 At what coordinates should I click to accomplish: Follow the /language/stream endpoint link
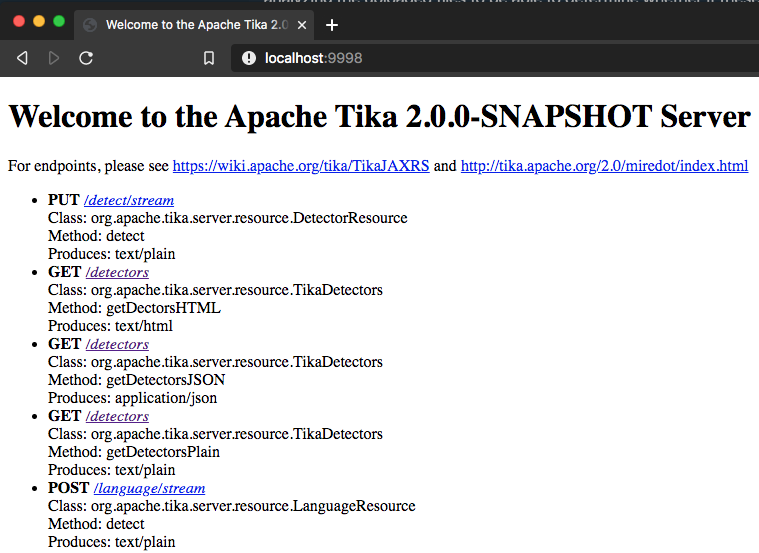pos(149,488)
